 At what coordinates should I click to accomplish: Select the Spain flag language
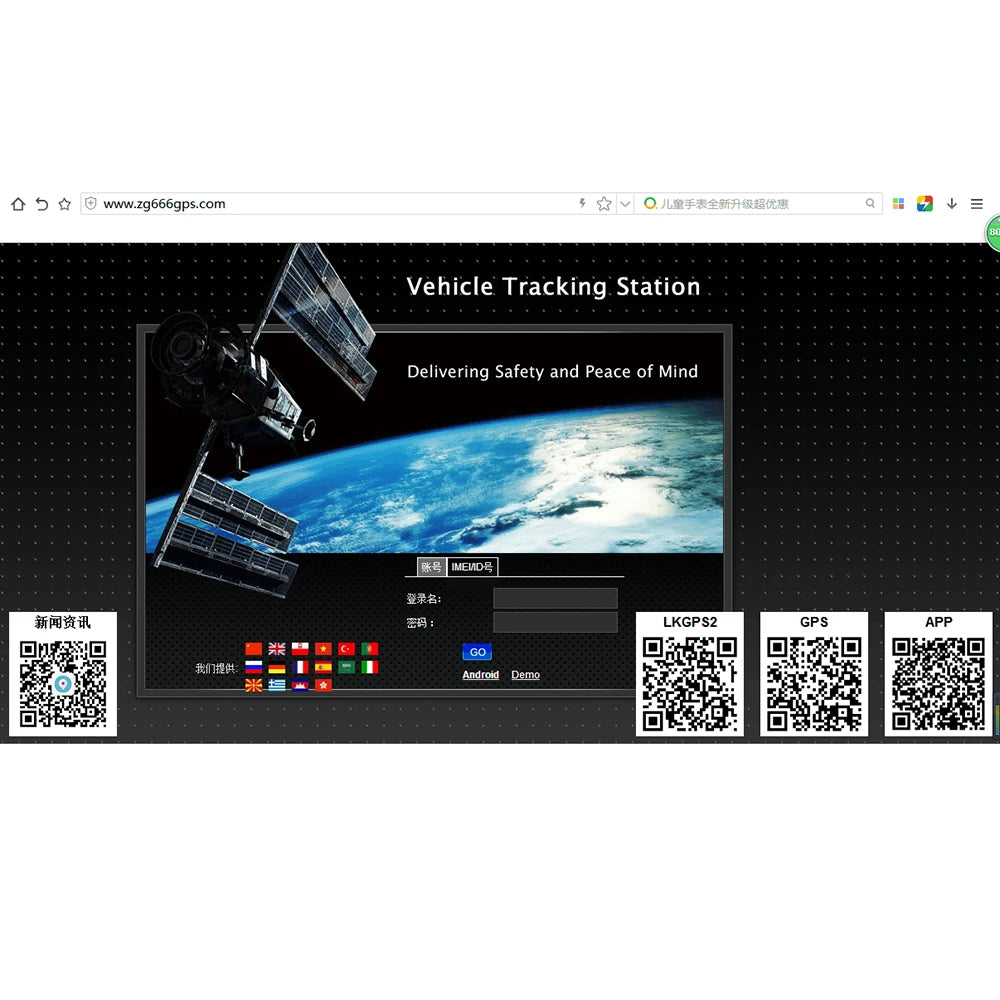(323, 668)
